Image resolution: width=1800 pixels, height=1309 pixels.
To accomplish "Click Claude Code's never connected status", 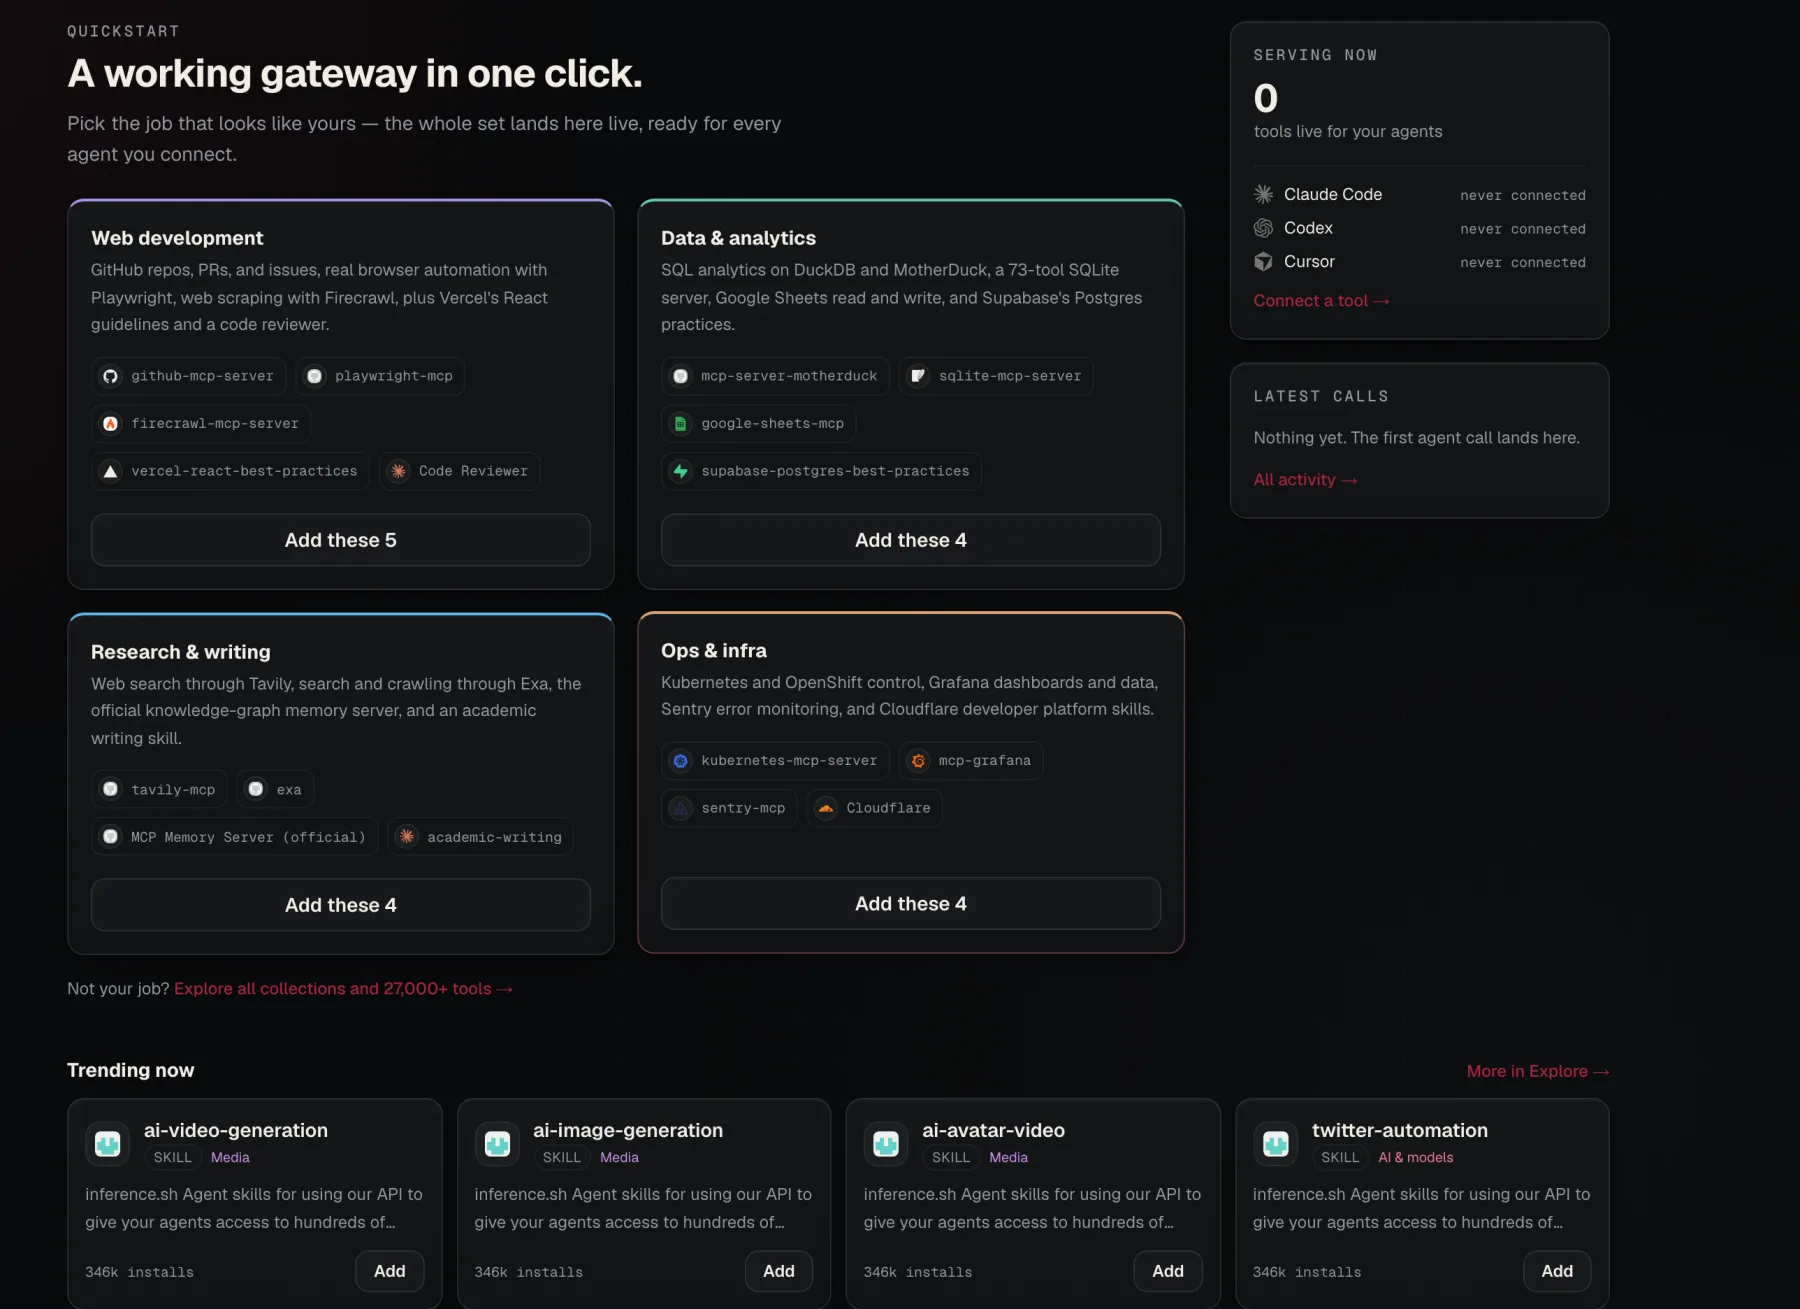I will 1523,195.
